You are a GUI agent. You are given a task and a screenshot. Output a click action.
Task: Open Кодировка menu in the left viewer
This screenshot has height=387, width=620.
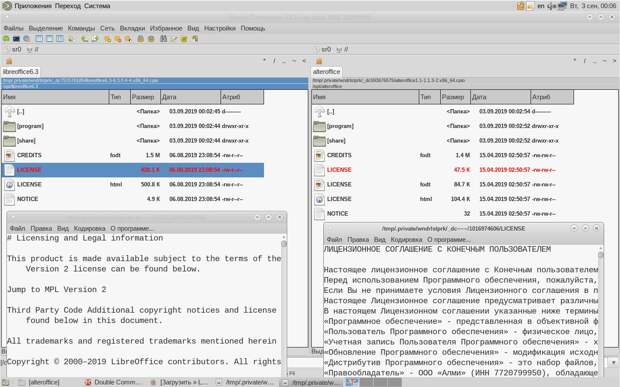pyautogui.click(x=90, y=228)
